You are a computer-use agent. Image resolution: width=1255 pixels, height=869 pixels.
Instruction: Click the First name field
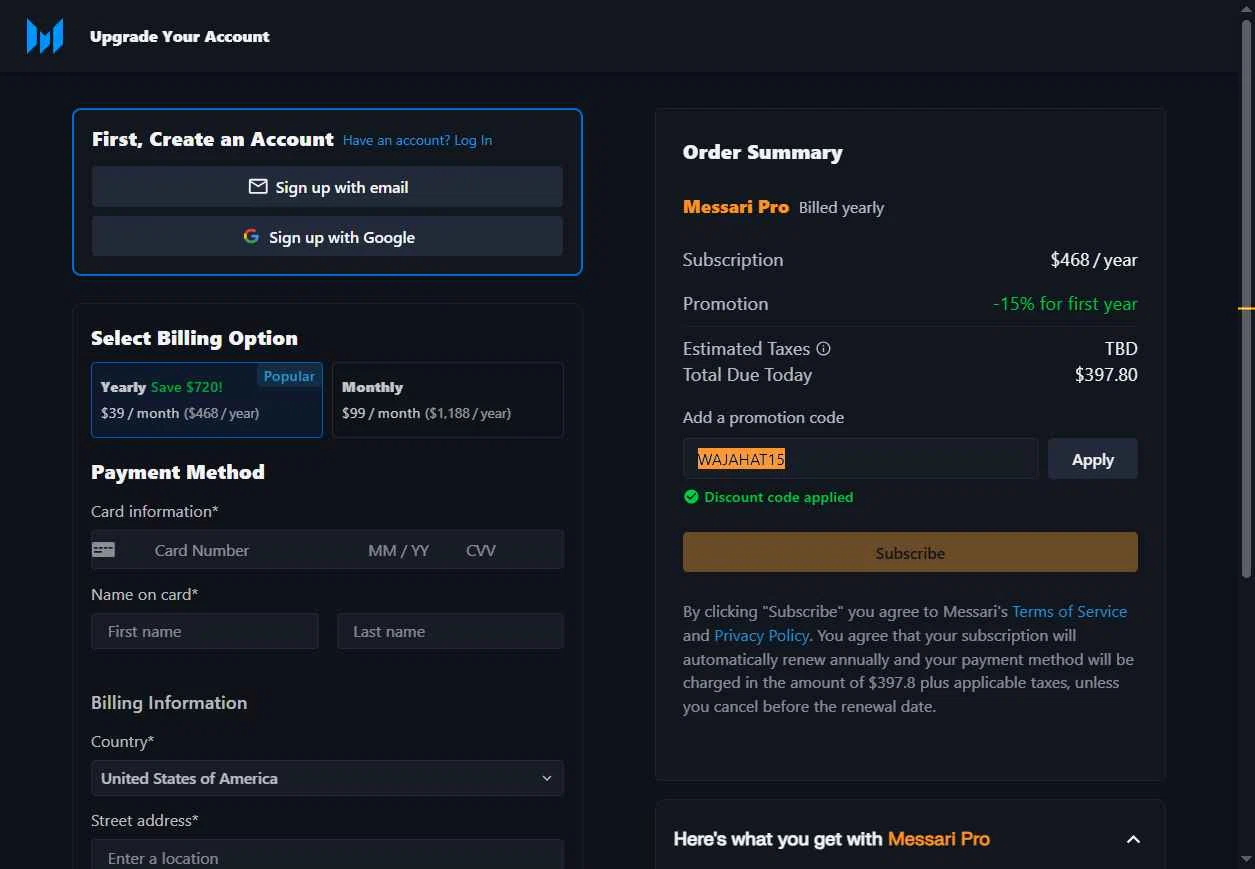205,631
